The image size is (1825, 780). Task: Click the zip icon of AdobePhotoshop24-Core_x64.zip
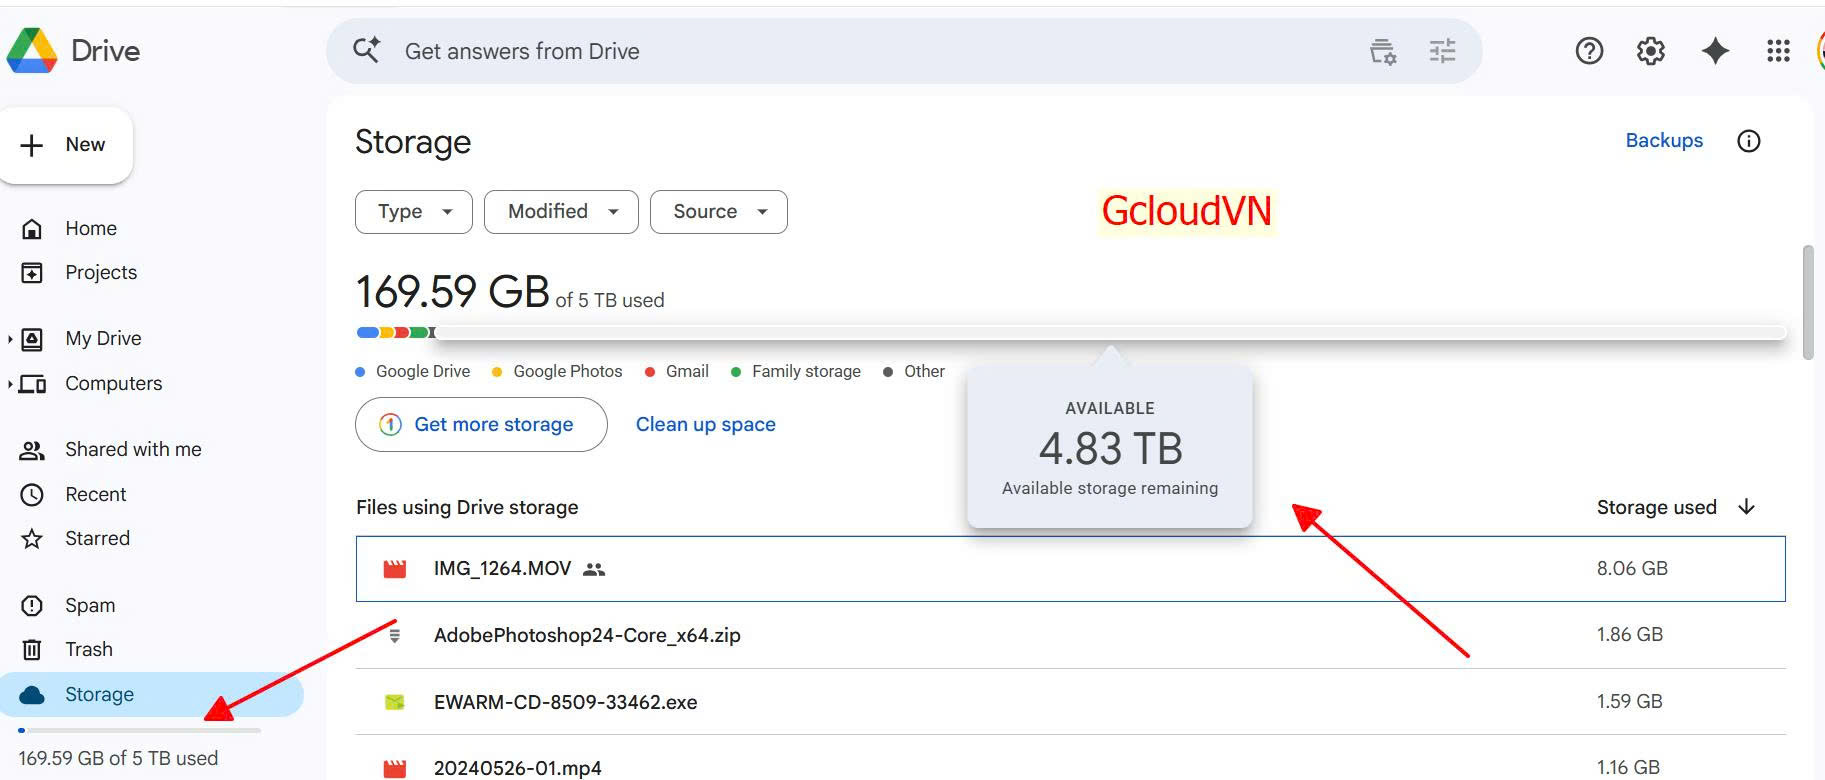395,635
